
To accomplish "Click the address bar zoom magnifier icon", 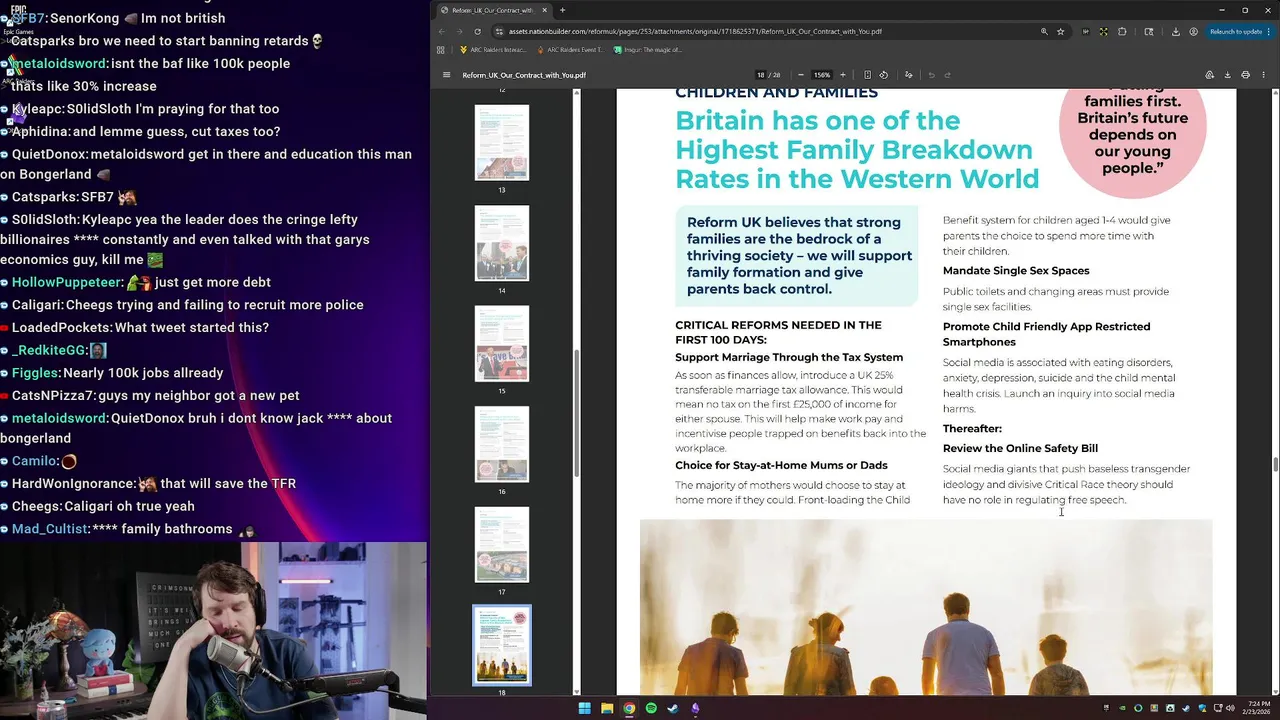I will tap(1045, 31).
